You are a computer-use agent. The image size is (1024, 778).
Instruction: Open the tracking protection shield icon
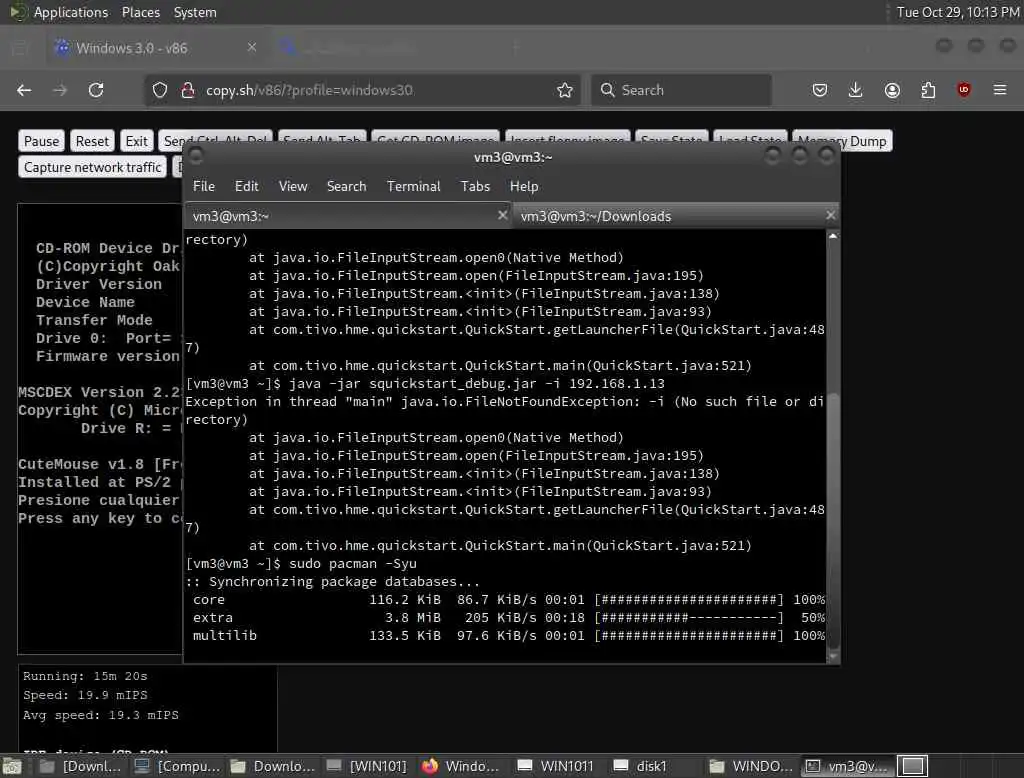pos(160,90)
